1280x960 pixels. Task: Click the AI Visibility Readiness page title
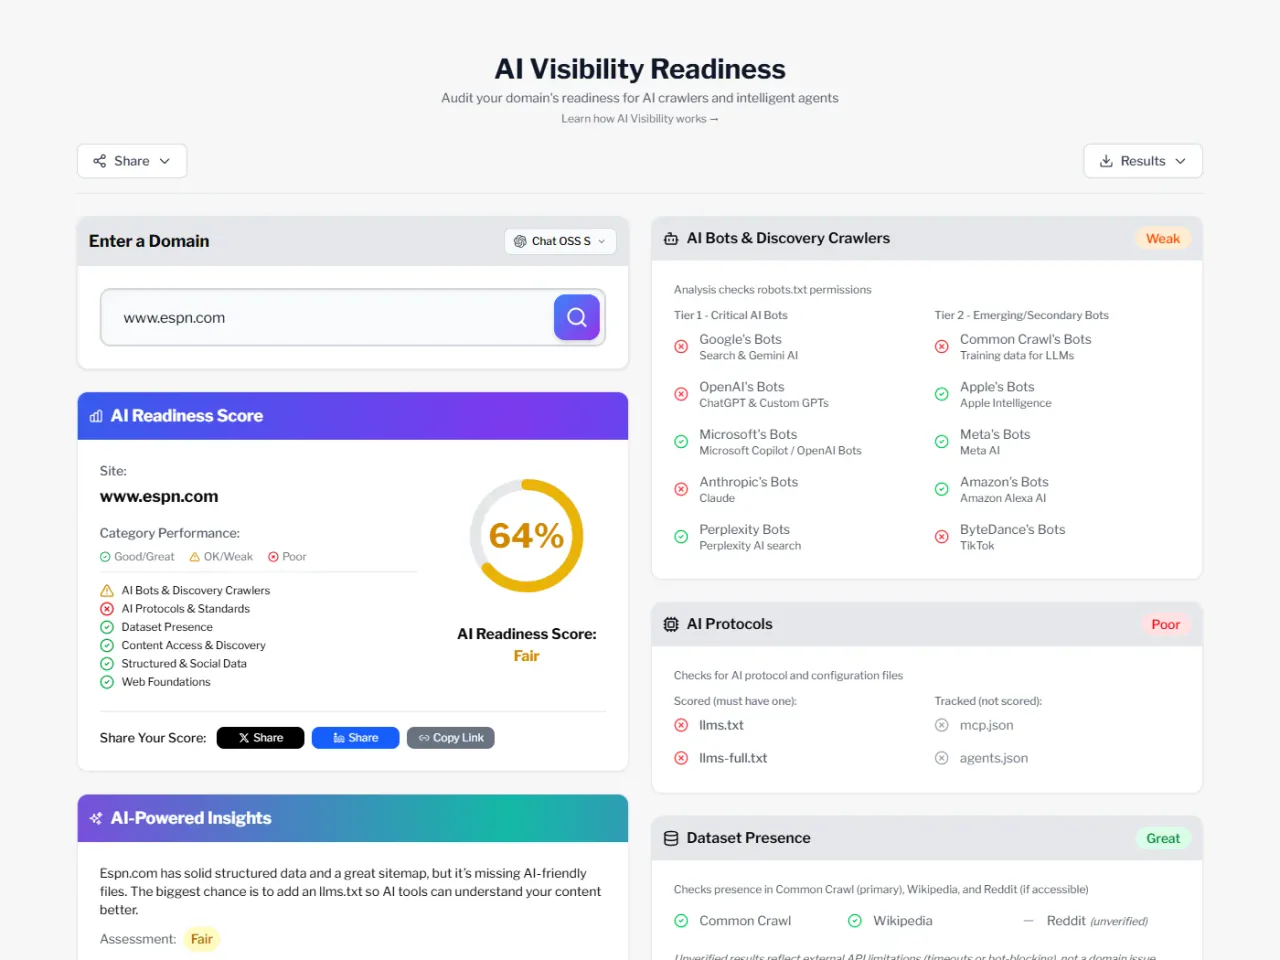(x=640, y=69)
